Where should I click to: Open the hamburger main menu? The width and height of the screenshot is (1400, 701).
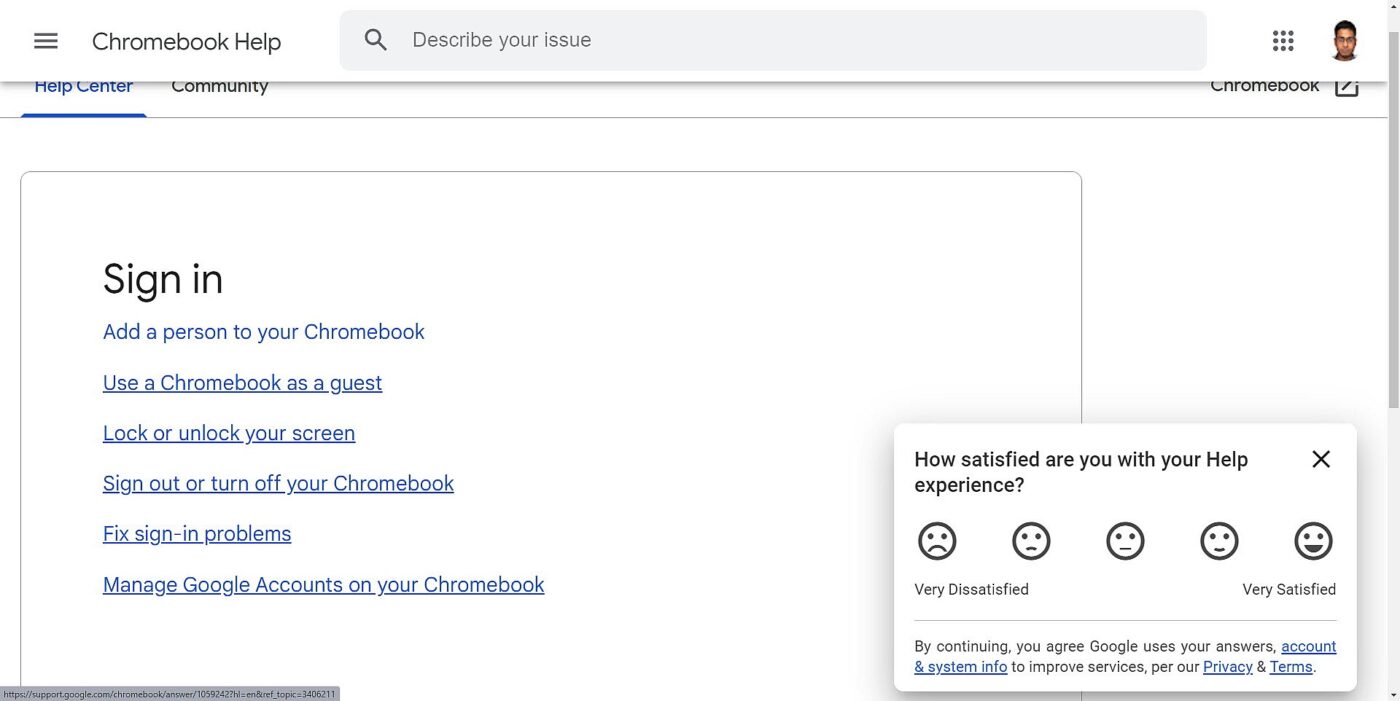coord(46,41)
